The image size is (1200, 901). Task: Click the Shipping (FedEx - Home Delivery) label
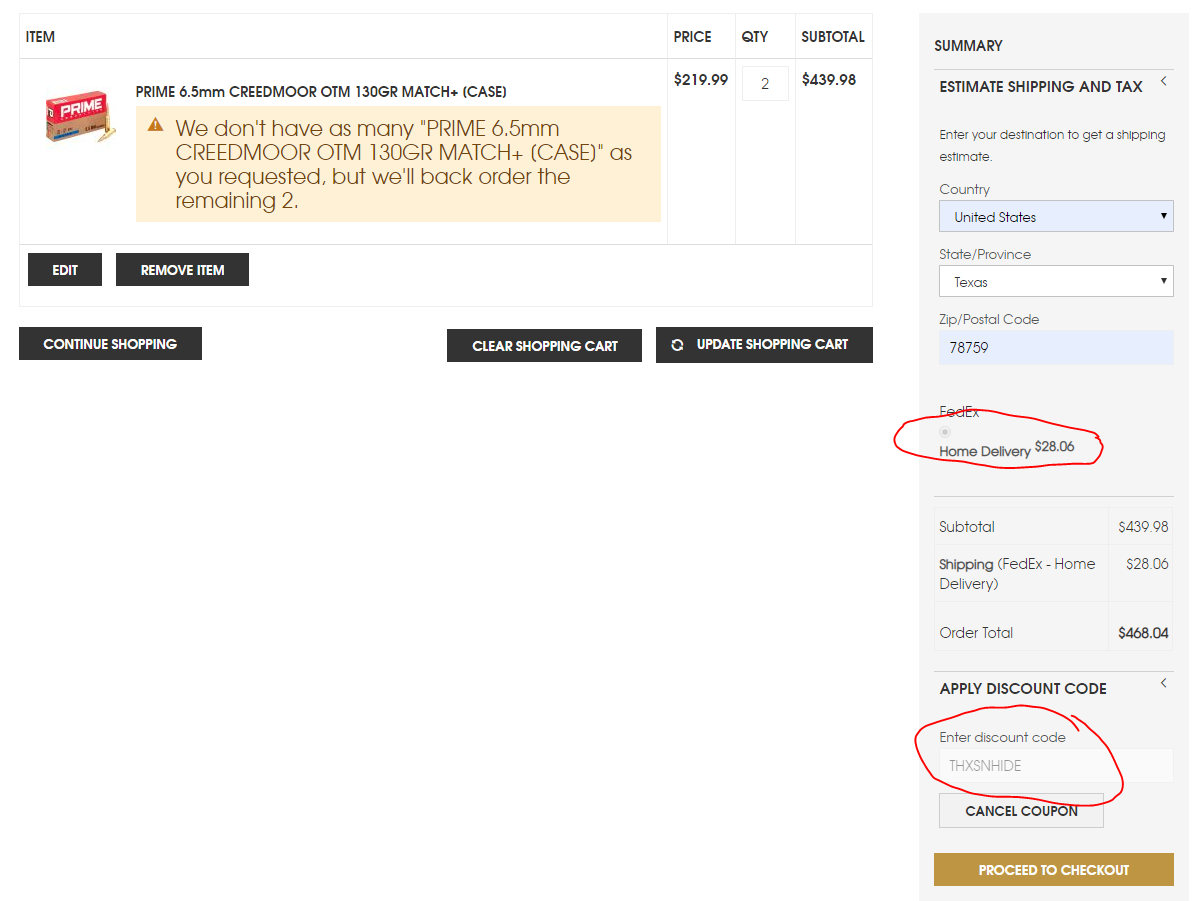click(1017, 574)
